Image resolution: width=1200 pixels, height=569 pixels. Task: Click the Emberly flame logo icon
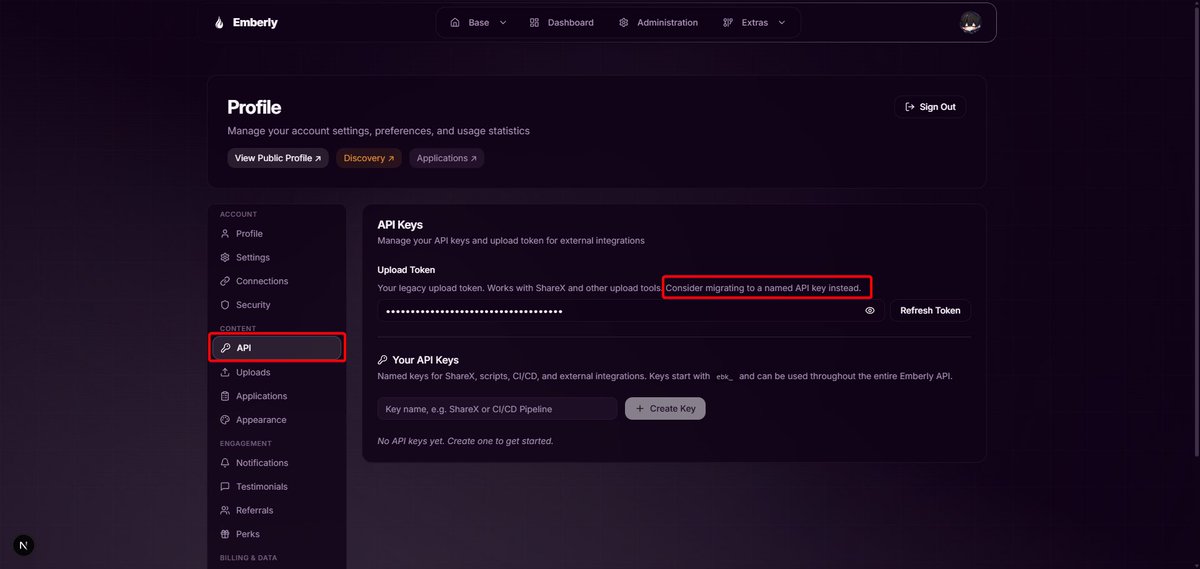220,22
